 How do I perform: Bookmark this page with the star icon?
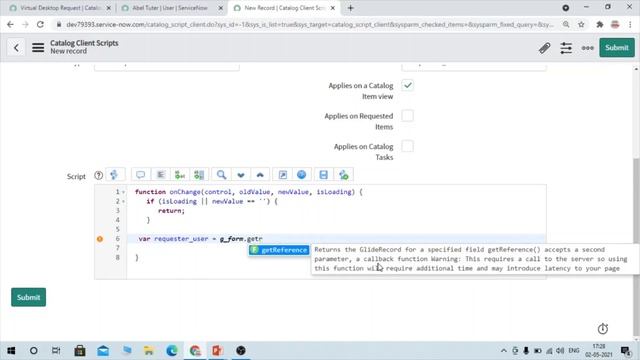click(x=581, y=24)
